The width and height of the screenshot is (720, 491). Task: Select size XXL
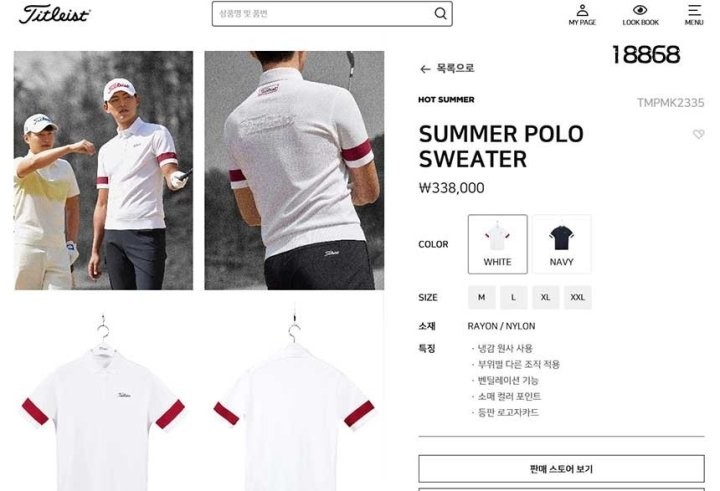(x=578, y=297)
